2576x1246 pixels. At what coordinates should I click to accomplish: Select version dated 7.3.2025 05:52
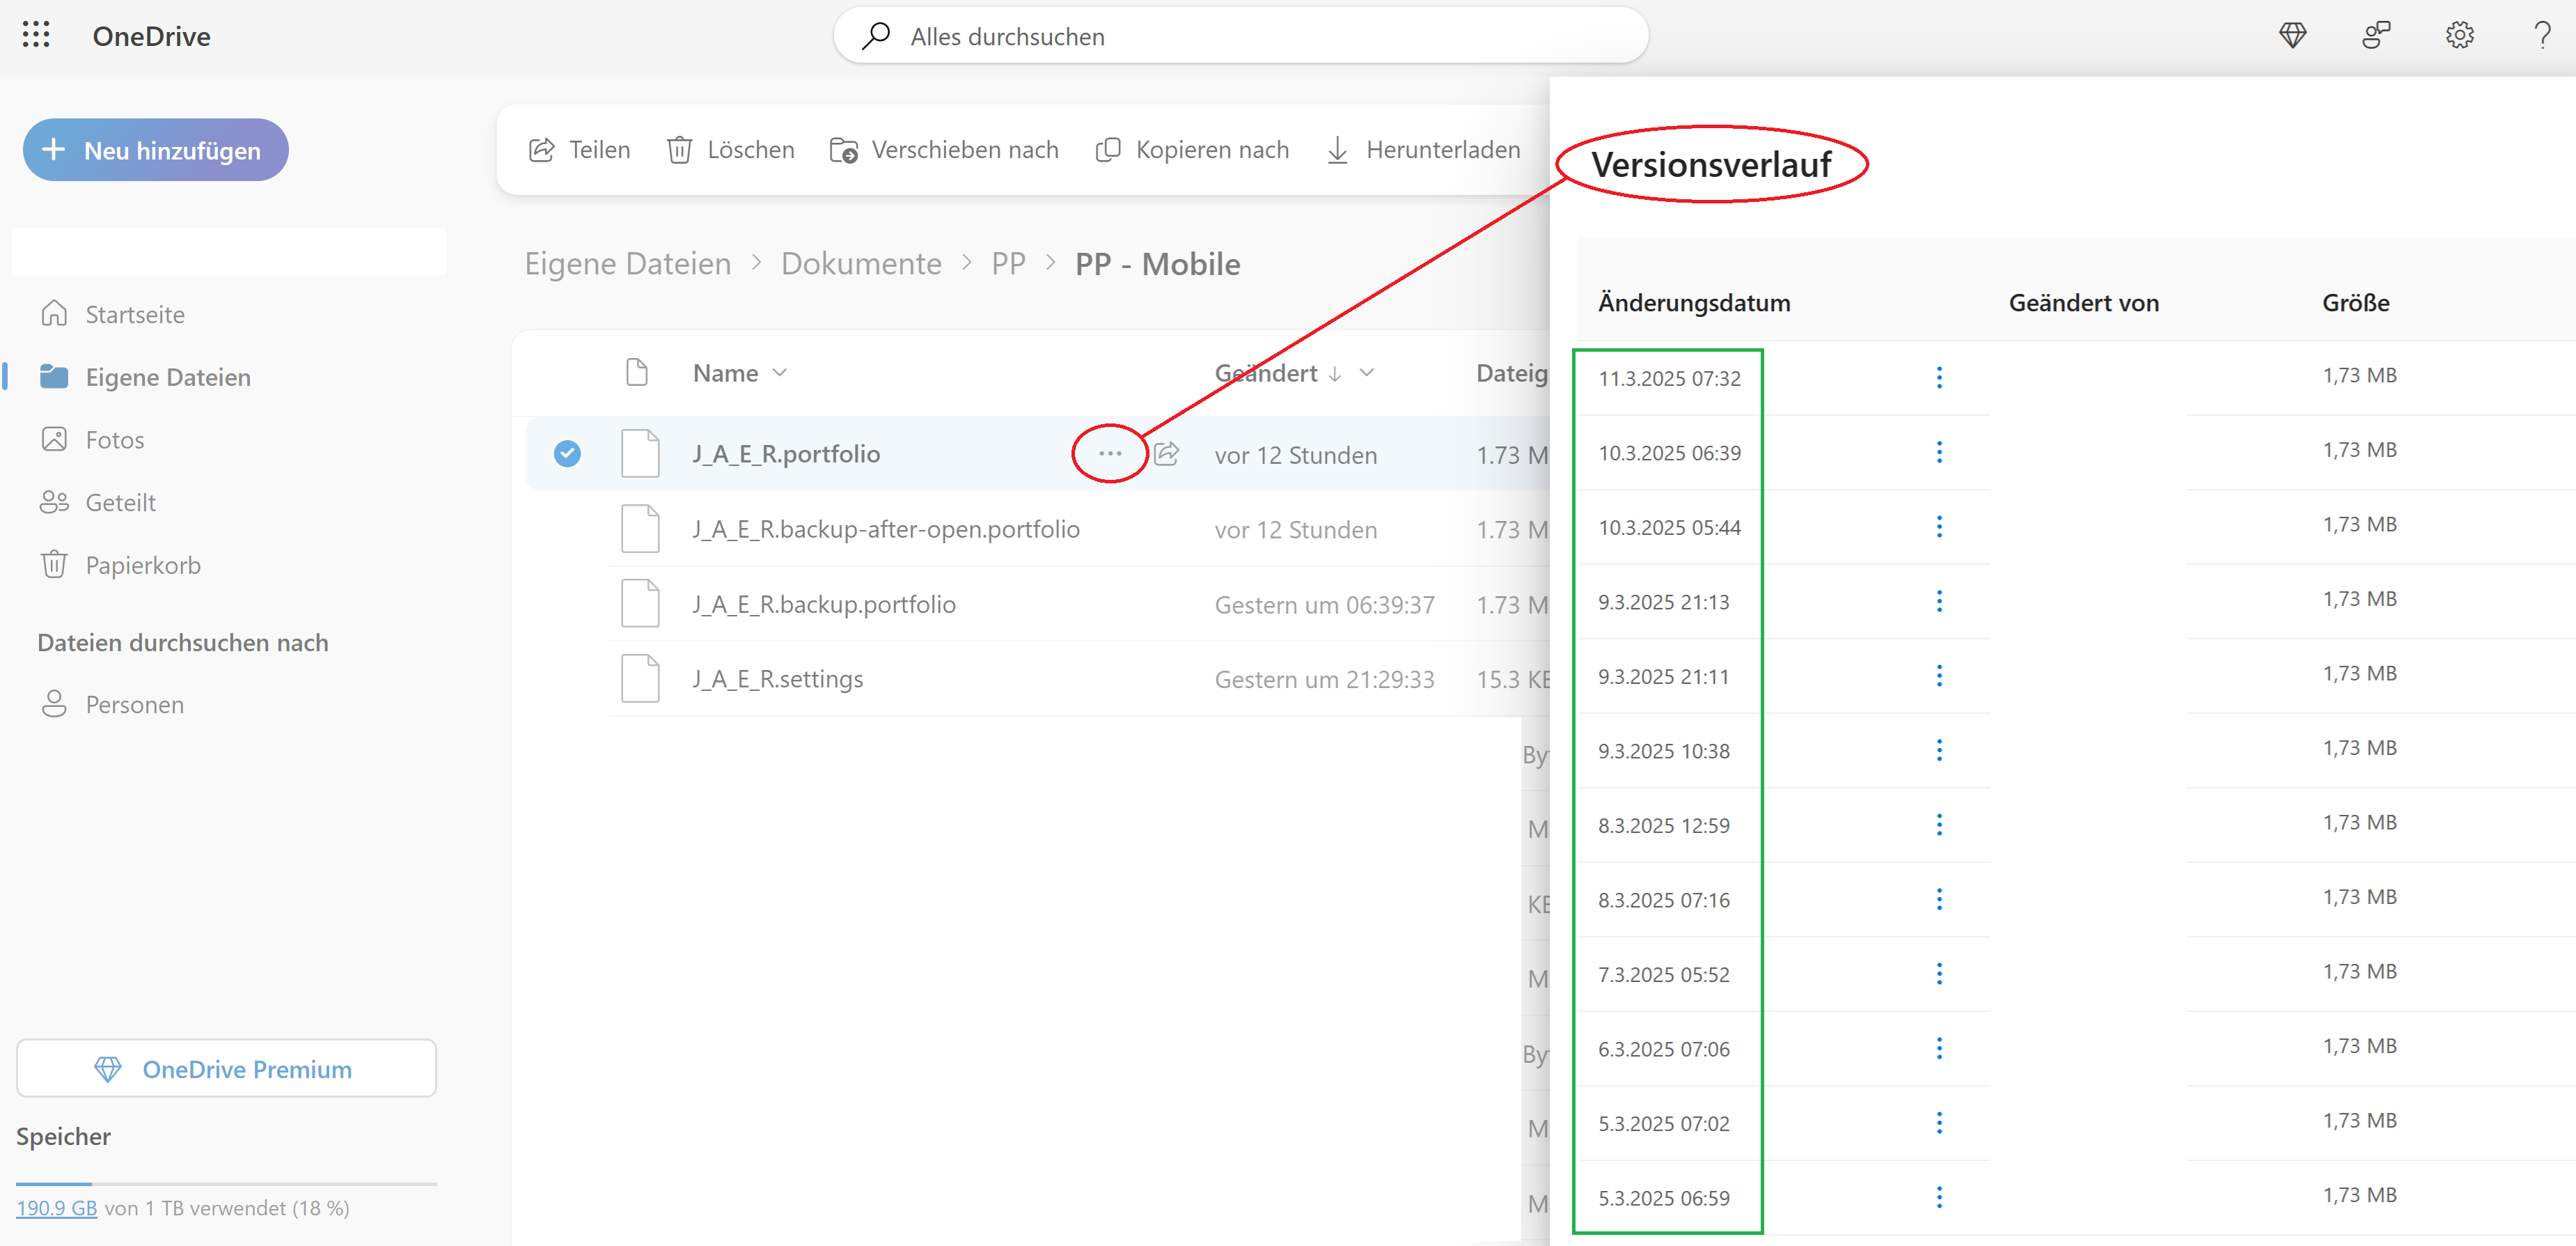1663,975
